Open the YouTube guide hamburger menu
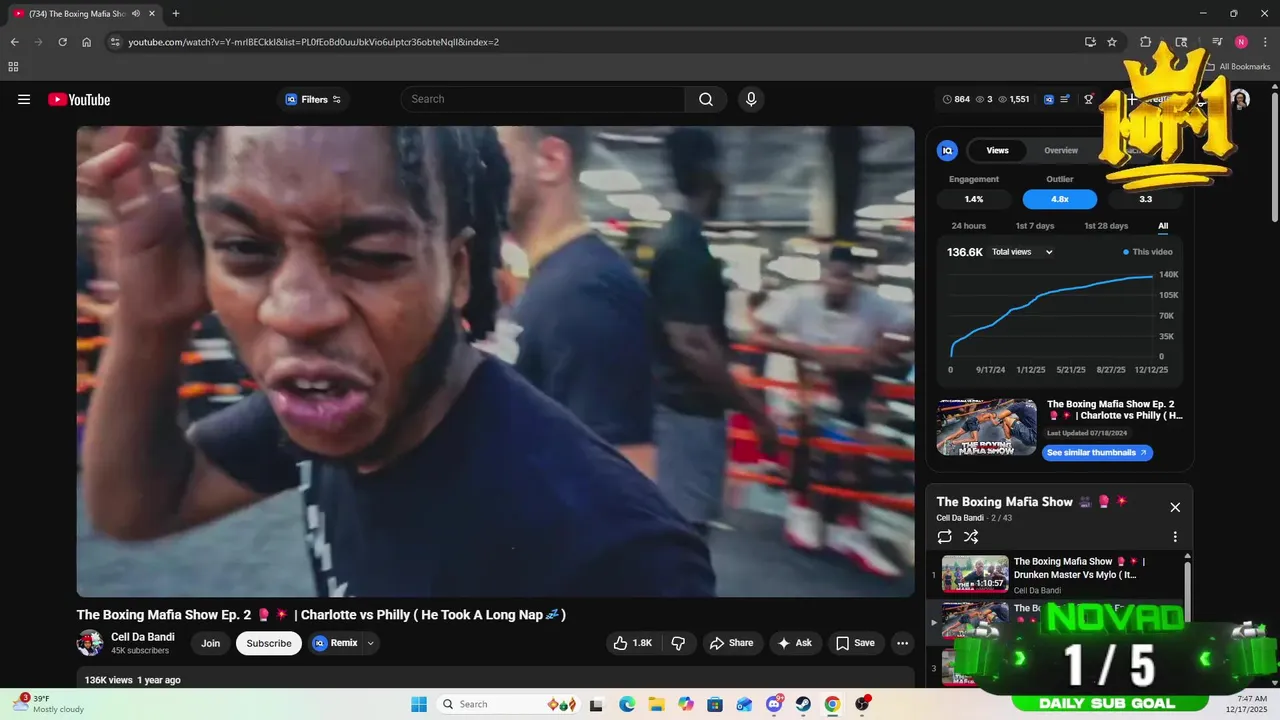This screenshot has height=720, width=1280. coord(24,99)
